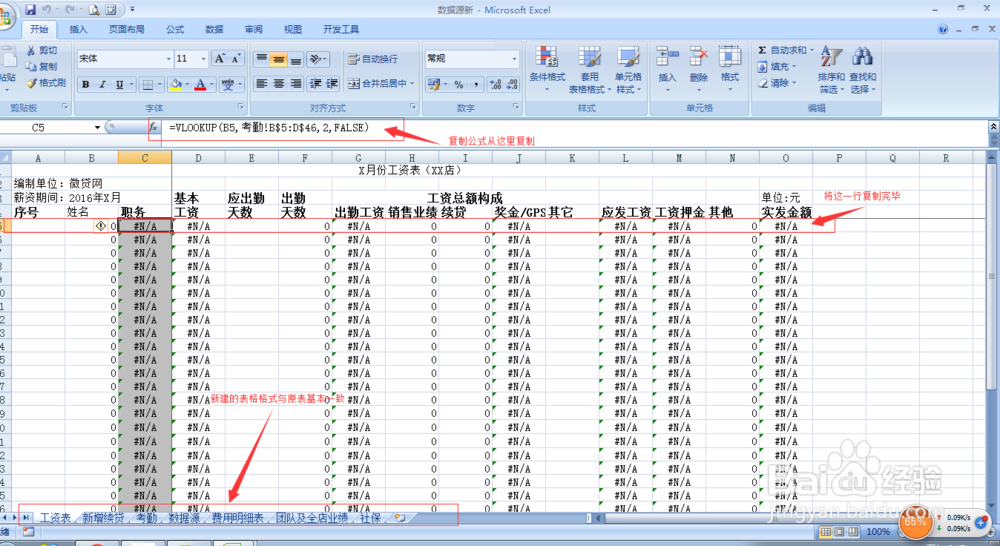Copy selection with the 复制 button
This screenshot has height=546, width=1000.
click(x=42, y=66)
